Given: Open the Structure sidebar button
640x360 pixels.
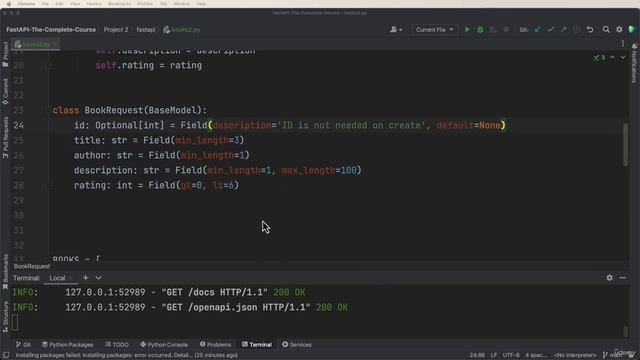Looking at the screenshot, I should (x=5, y=316).
